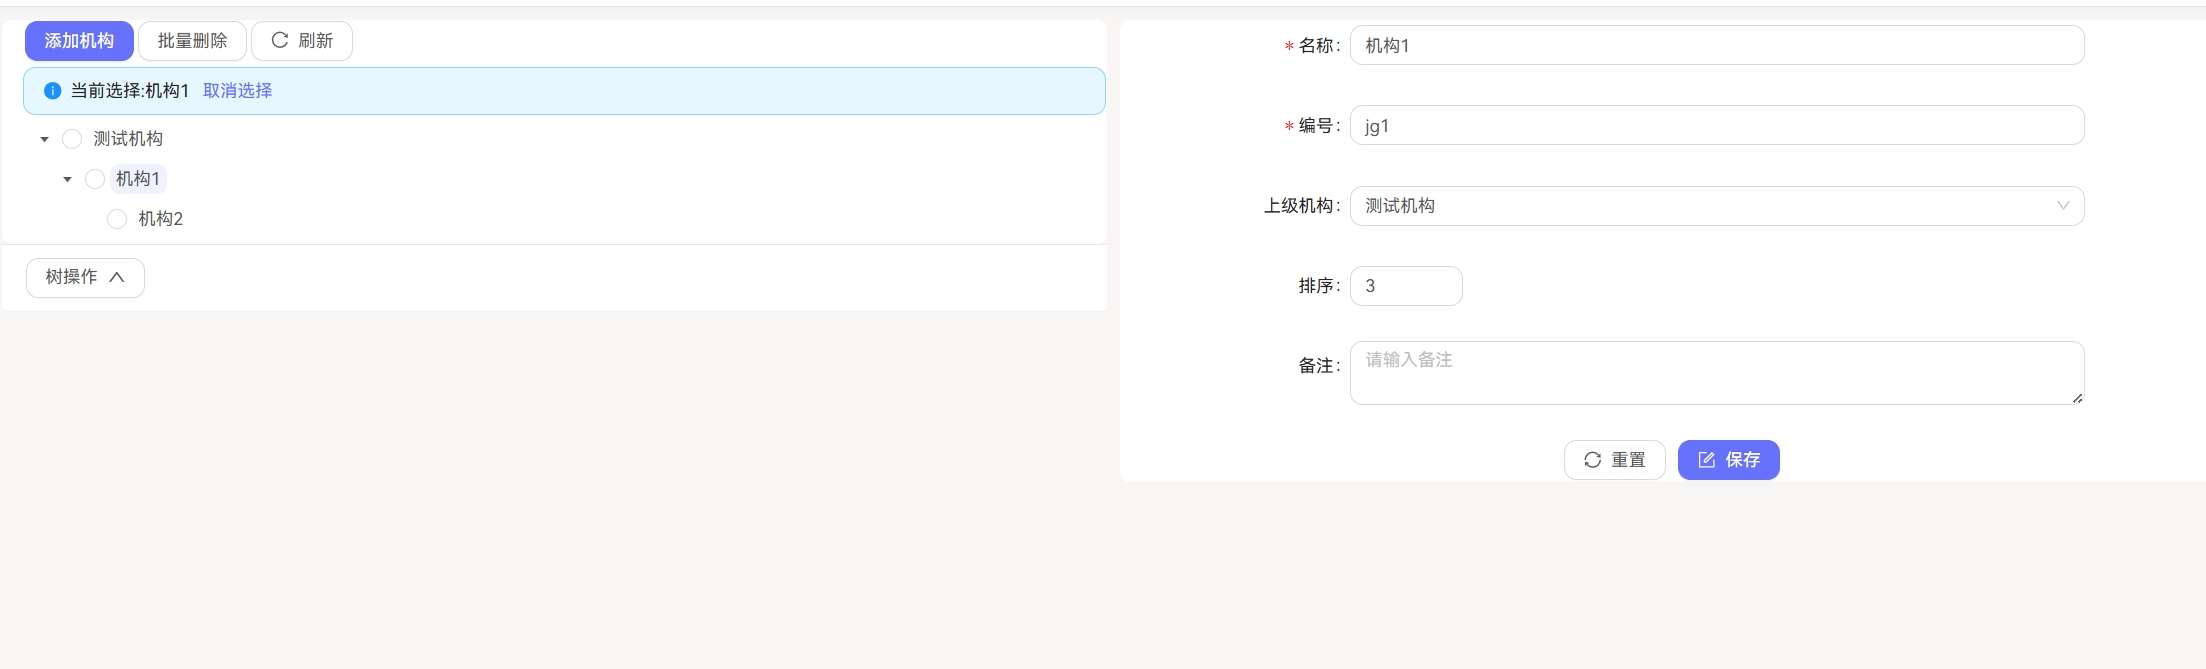The image size is (2206, 669).
Task: Click the reset arrows icon on 重置 button
Action: [x=1593, y=459]
